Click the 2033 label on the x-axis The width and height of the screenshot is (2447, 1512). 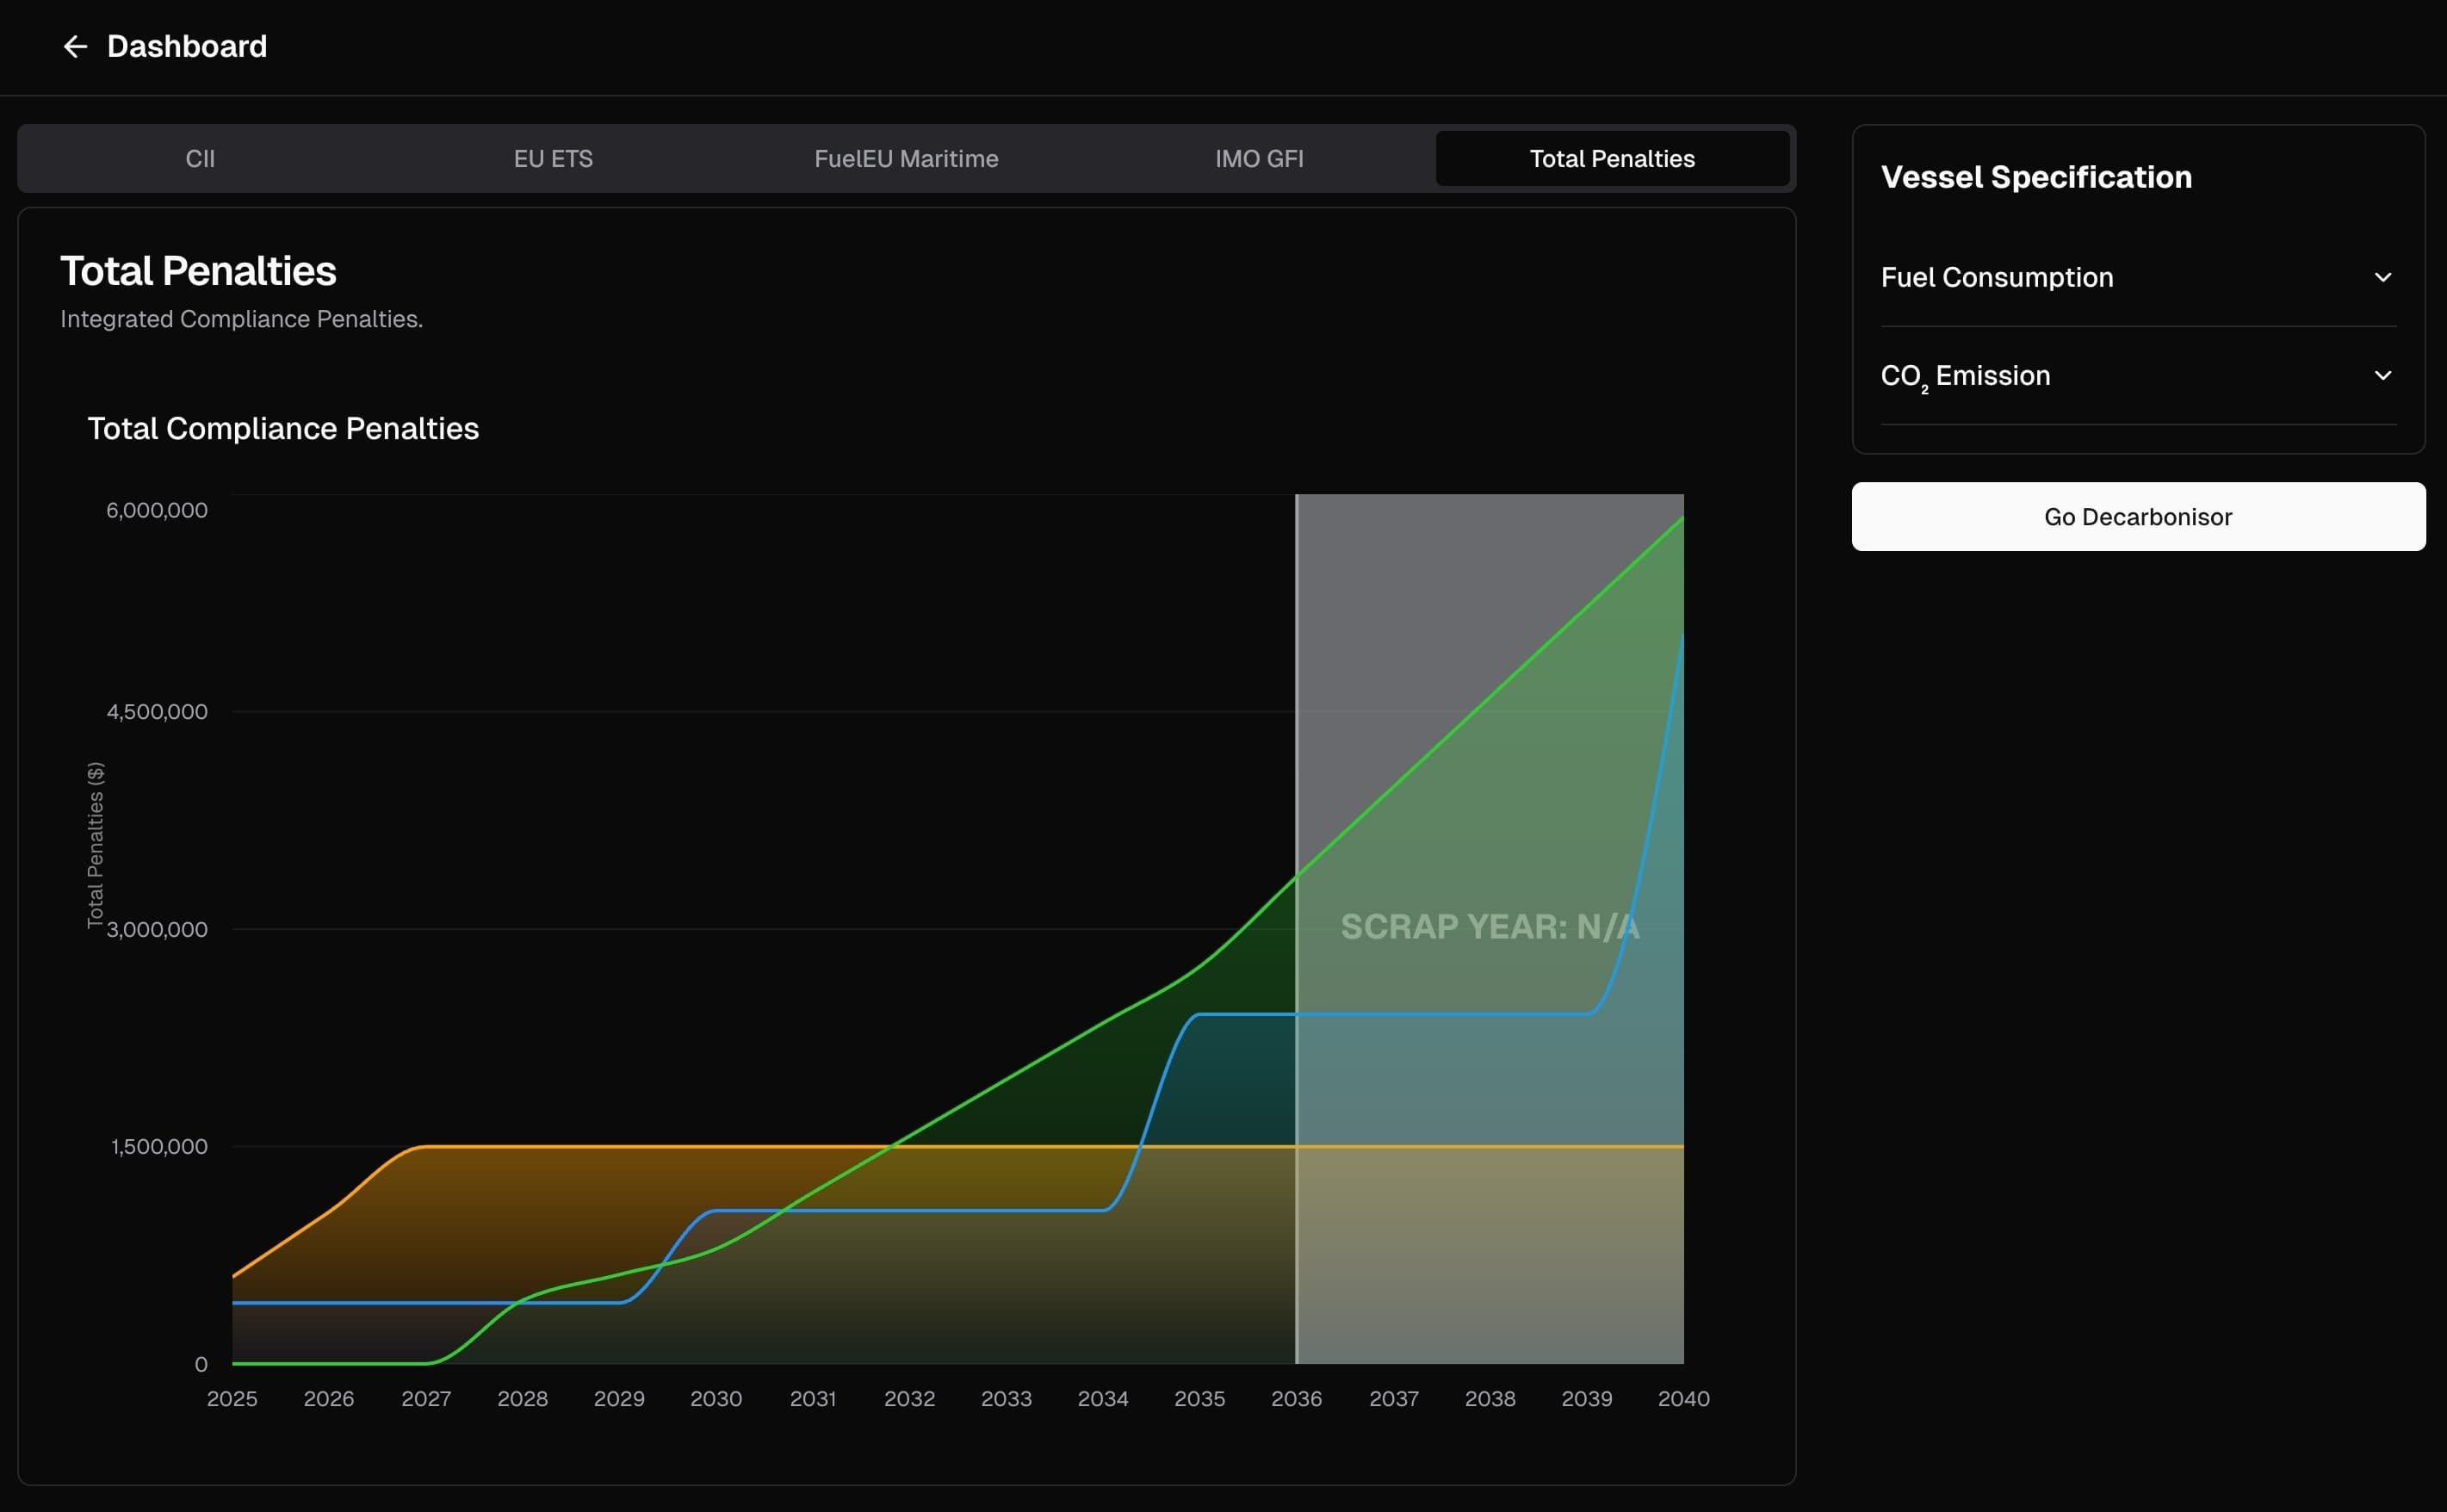(1006, 1399)
